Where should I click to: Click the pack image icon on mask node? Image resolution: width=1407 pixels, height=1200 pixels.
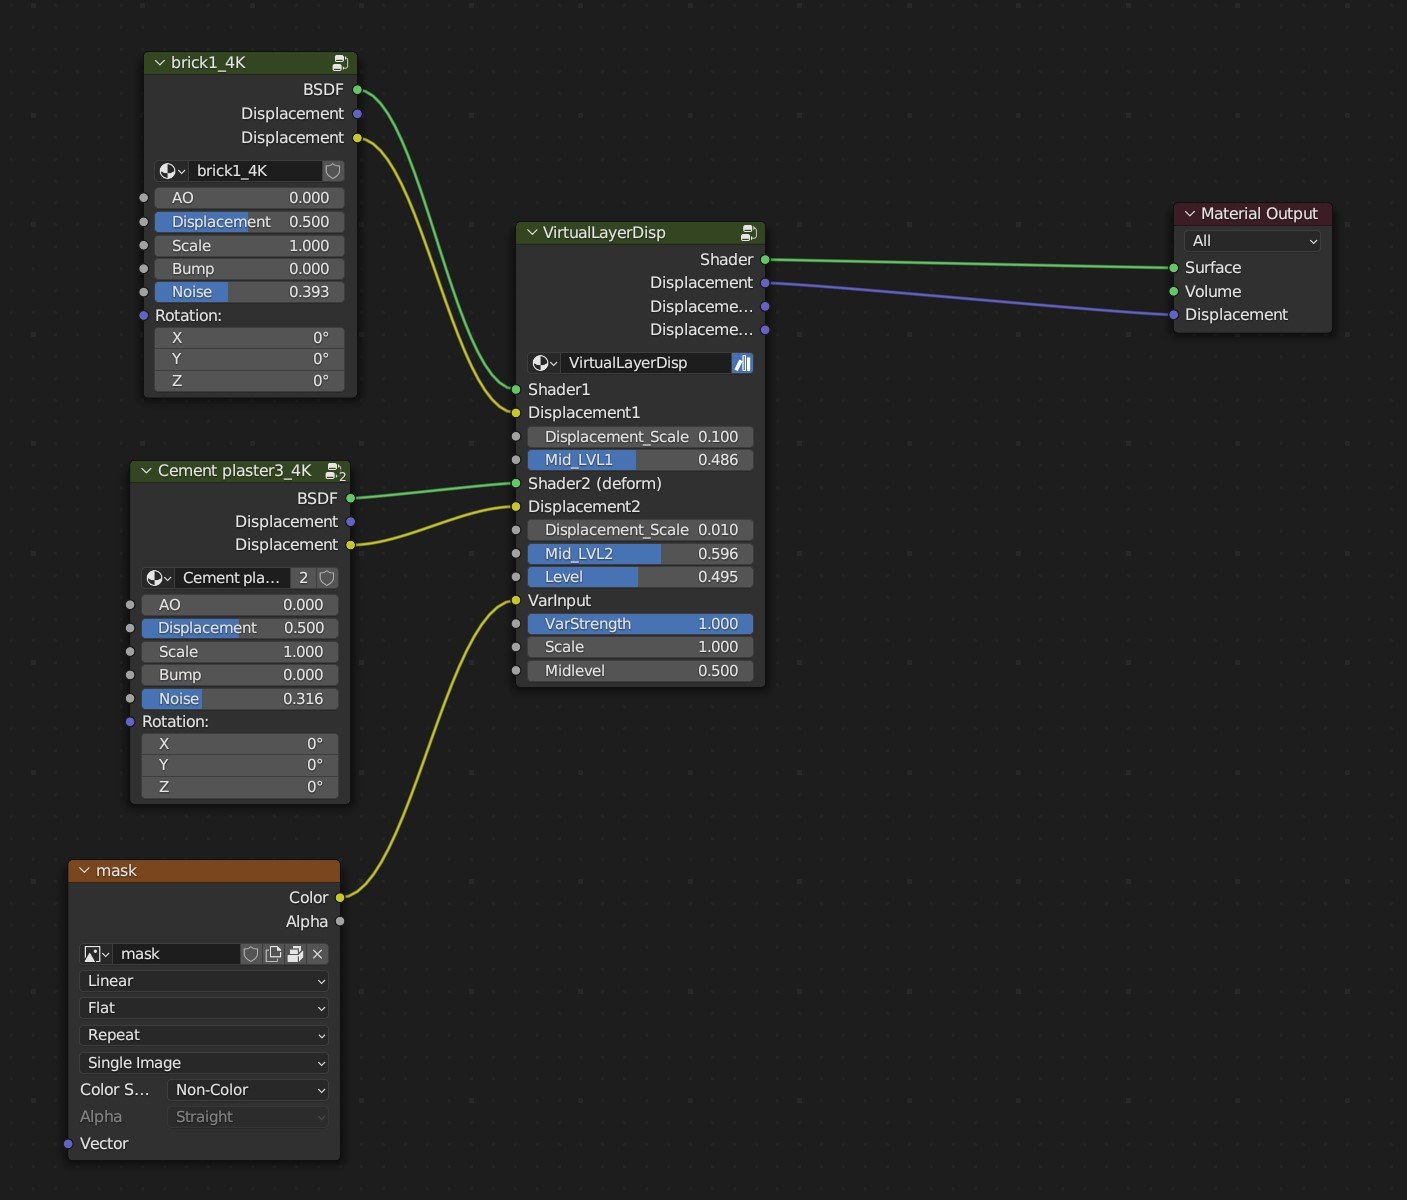[296, 953]
